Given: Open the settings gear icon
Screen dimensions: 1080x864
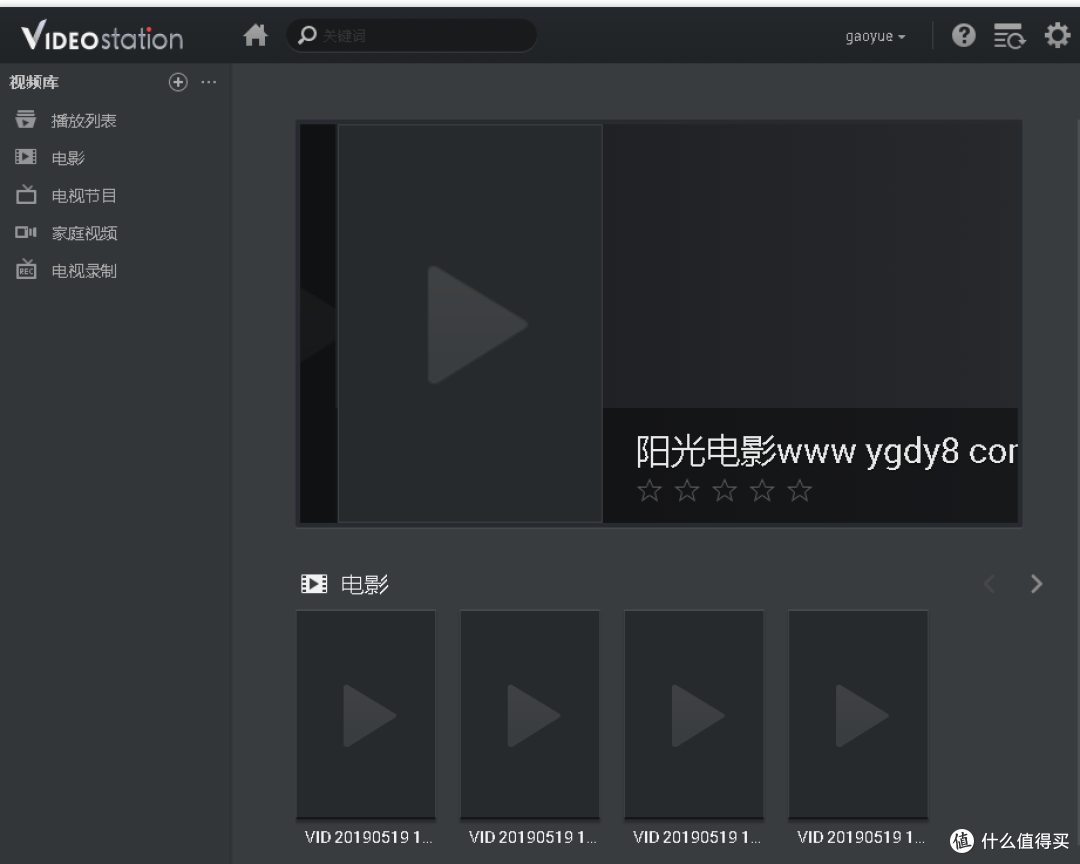Looking at the screenshot, I should [x=1057, y=35].
